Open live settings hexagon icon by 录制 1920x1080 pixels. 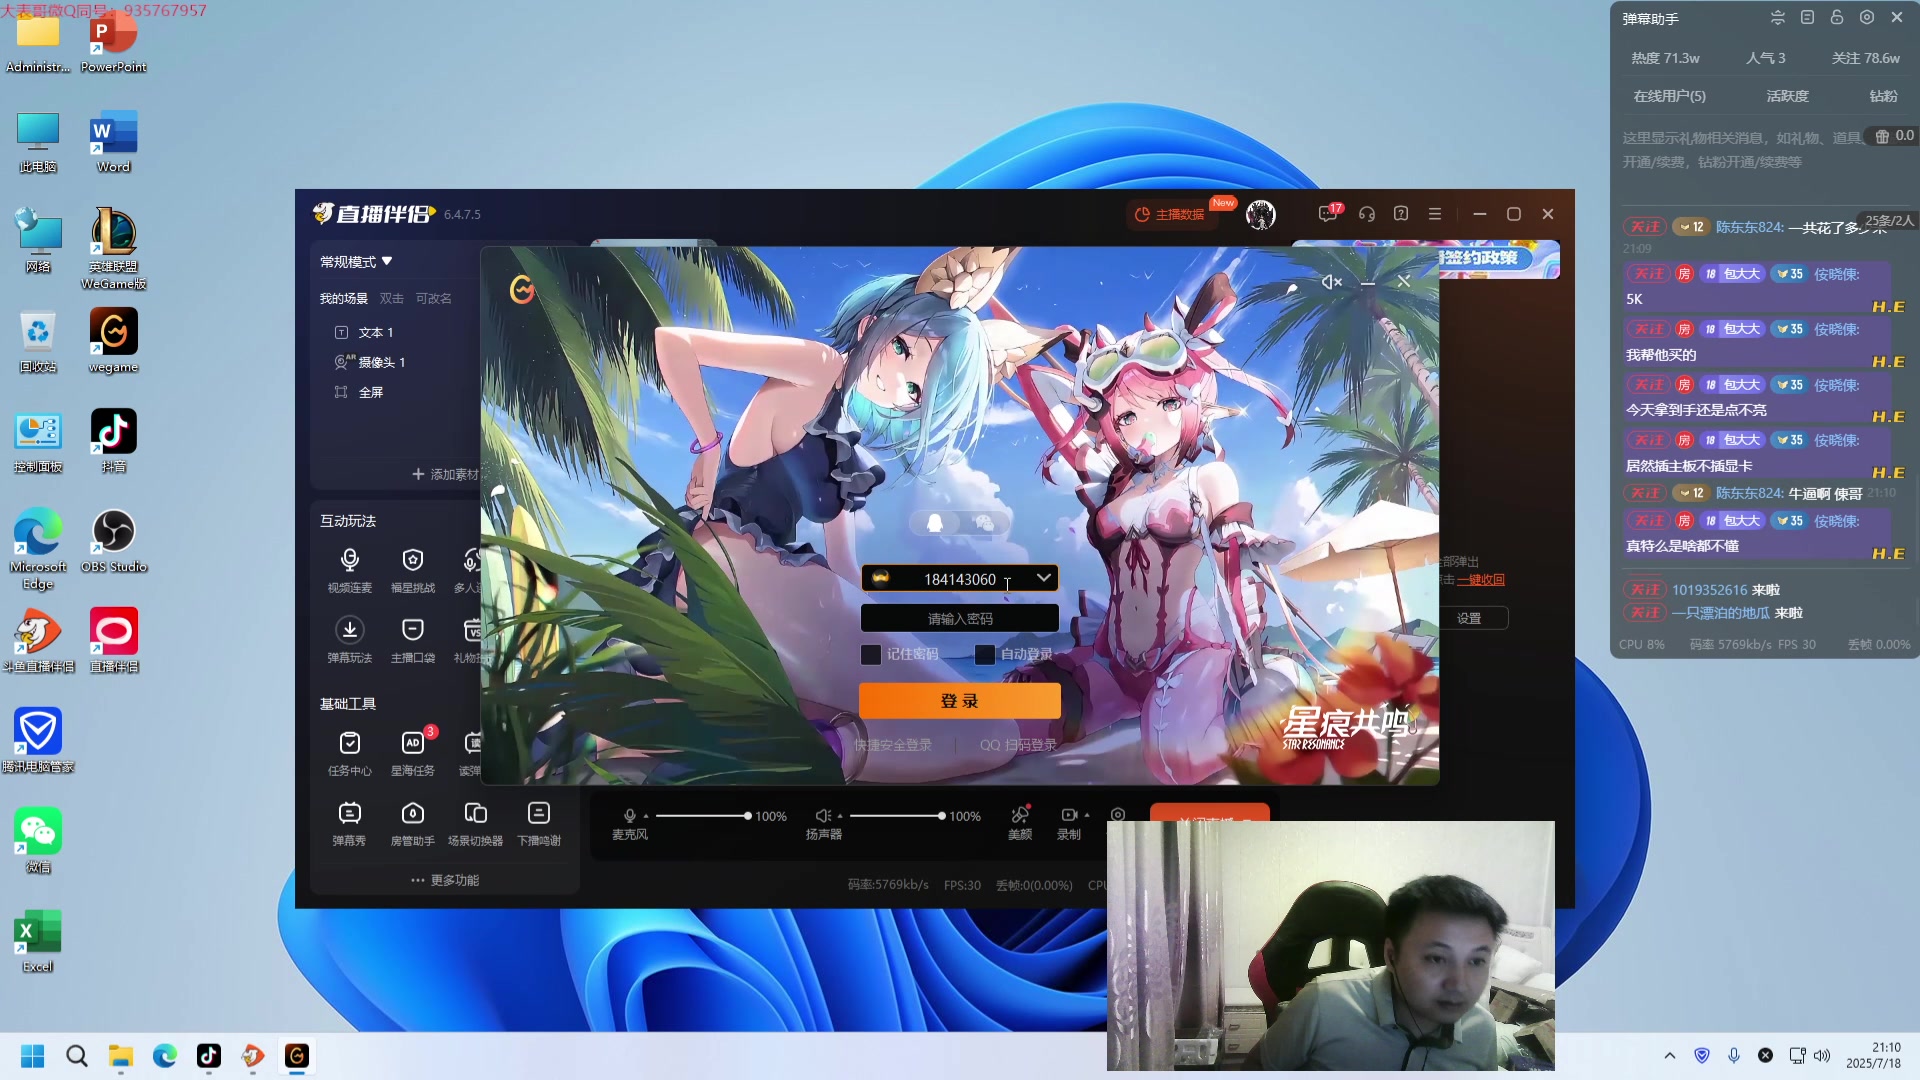(x=1118, y=815)
